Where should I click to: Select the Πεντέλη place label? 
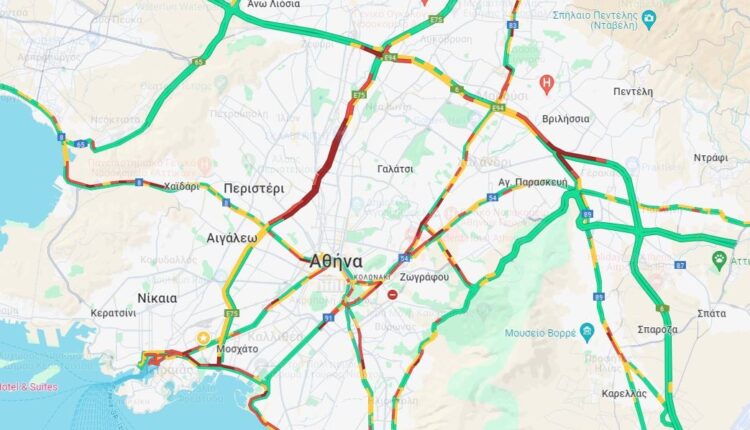[x=633, y=91]
